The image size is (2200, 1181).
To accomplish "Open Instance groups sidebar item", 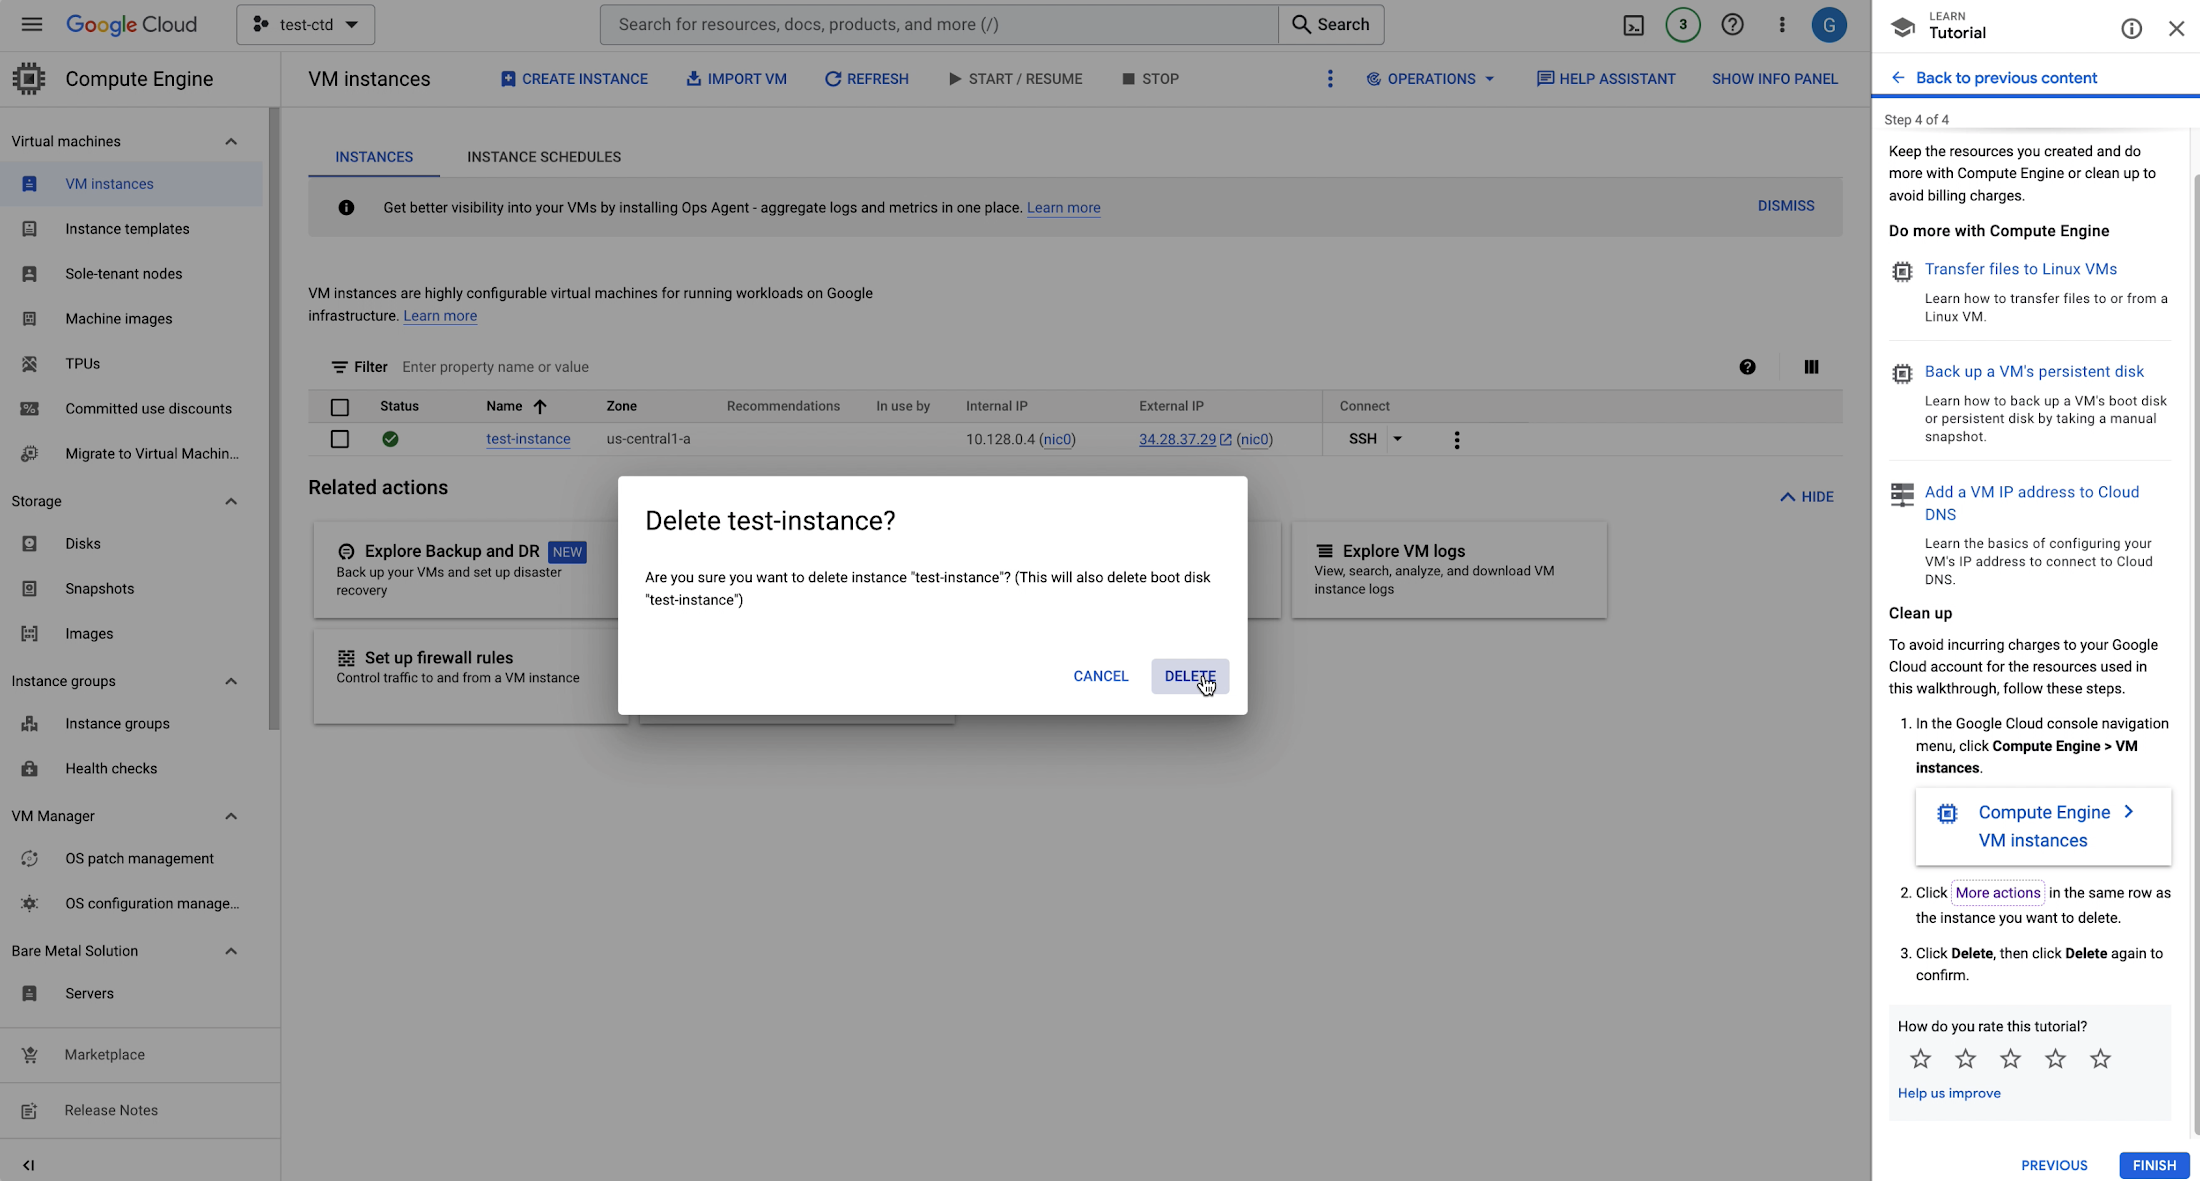I will (131, 724).
